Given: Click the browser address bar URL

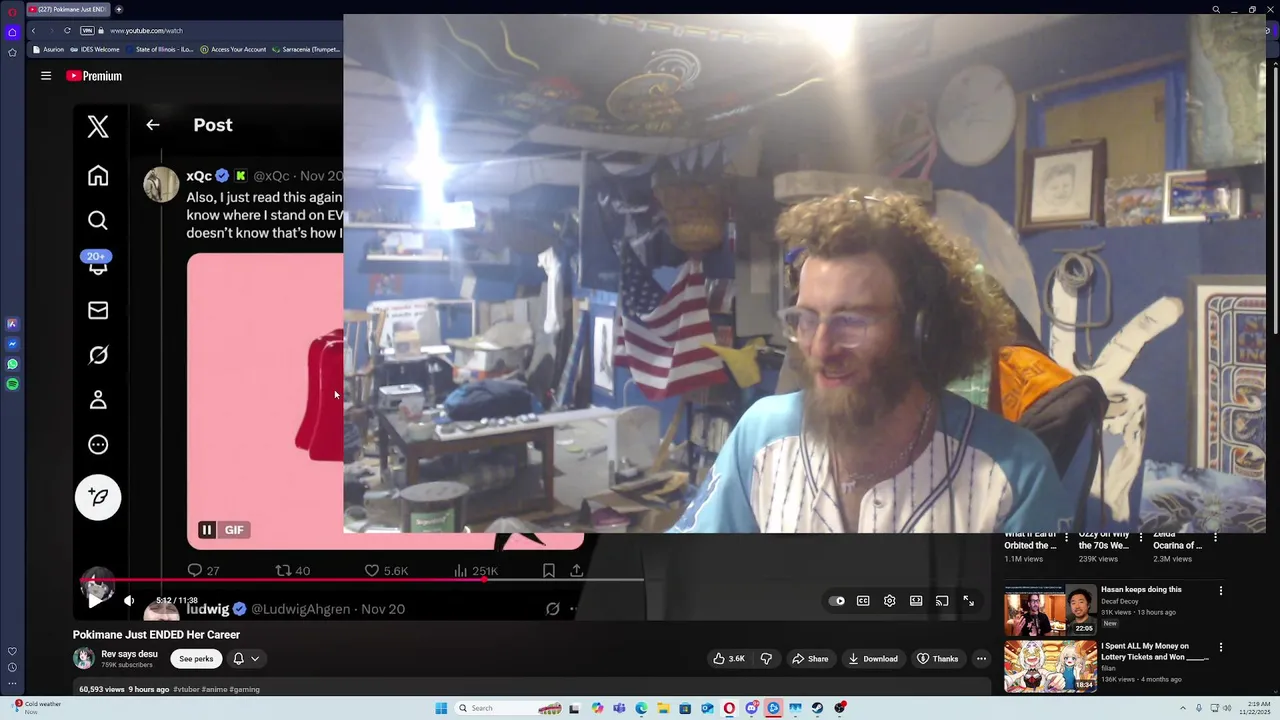Looking at the screenshot, I should (147, 31).
